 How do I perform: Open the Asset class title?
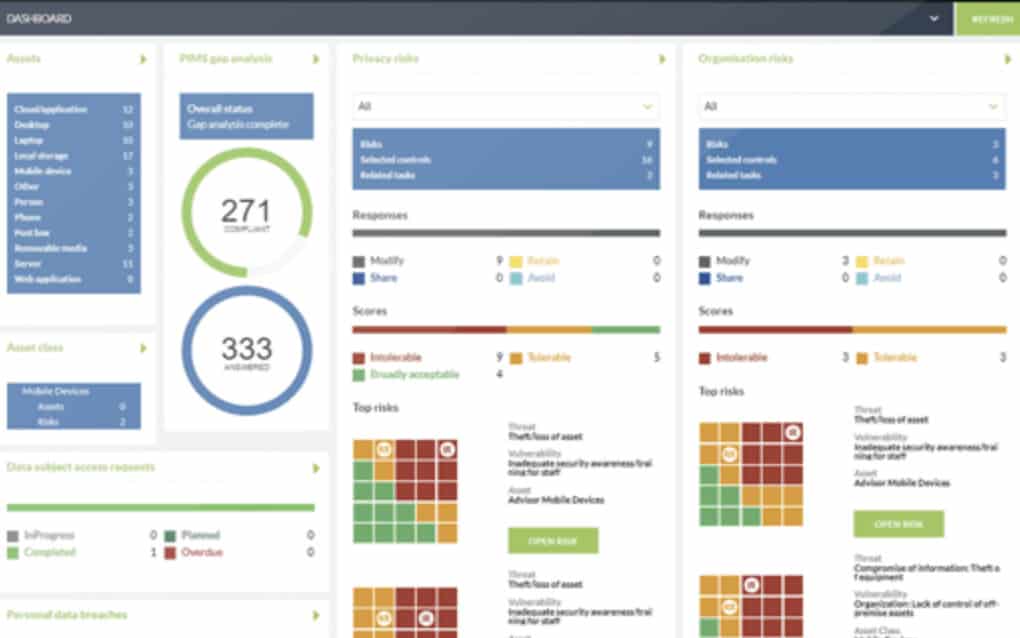pos(35,347)
